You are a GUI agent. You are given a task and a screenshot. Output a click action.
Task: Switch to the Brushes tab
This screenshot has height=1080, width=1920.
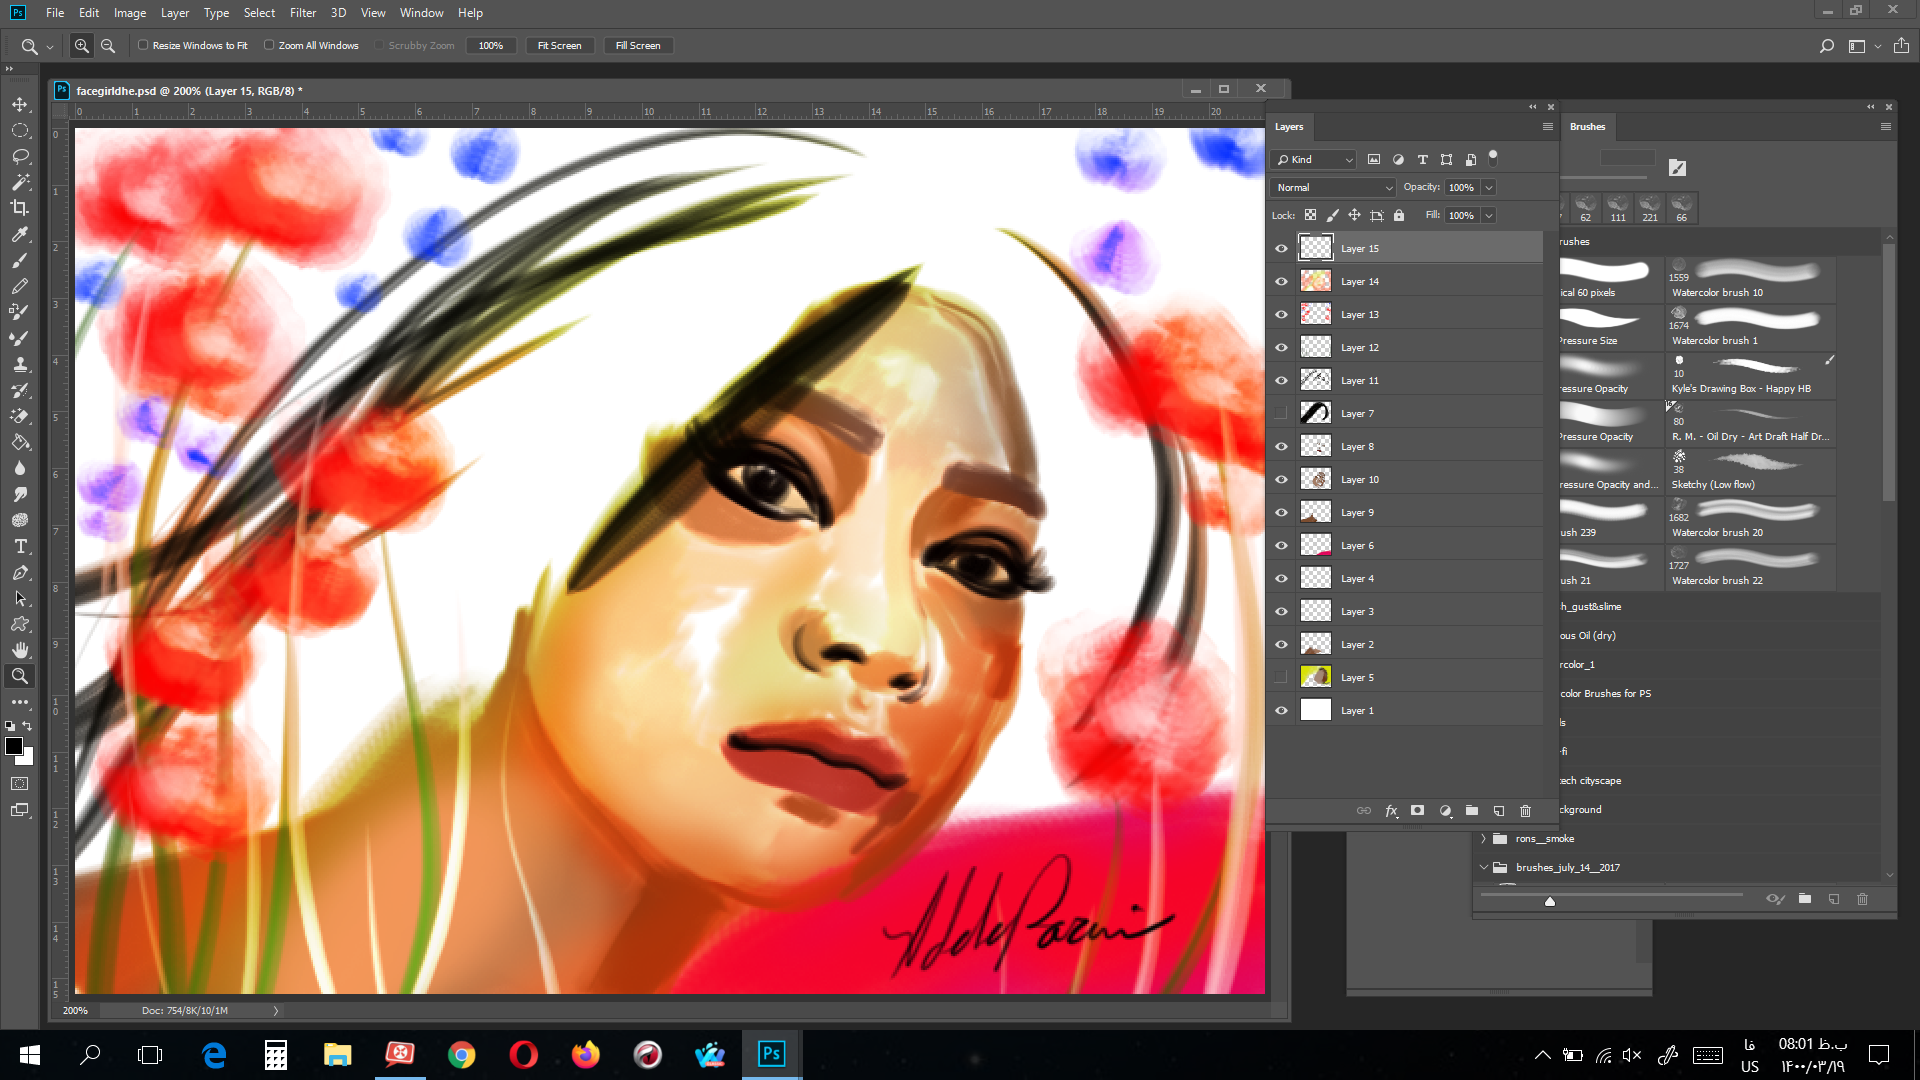(1587, 127)
